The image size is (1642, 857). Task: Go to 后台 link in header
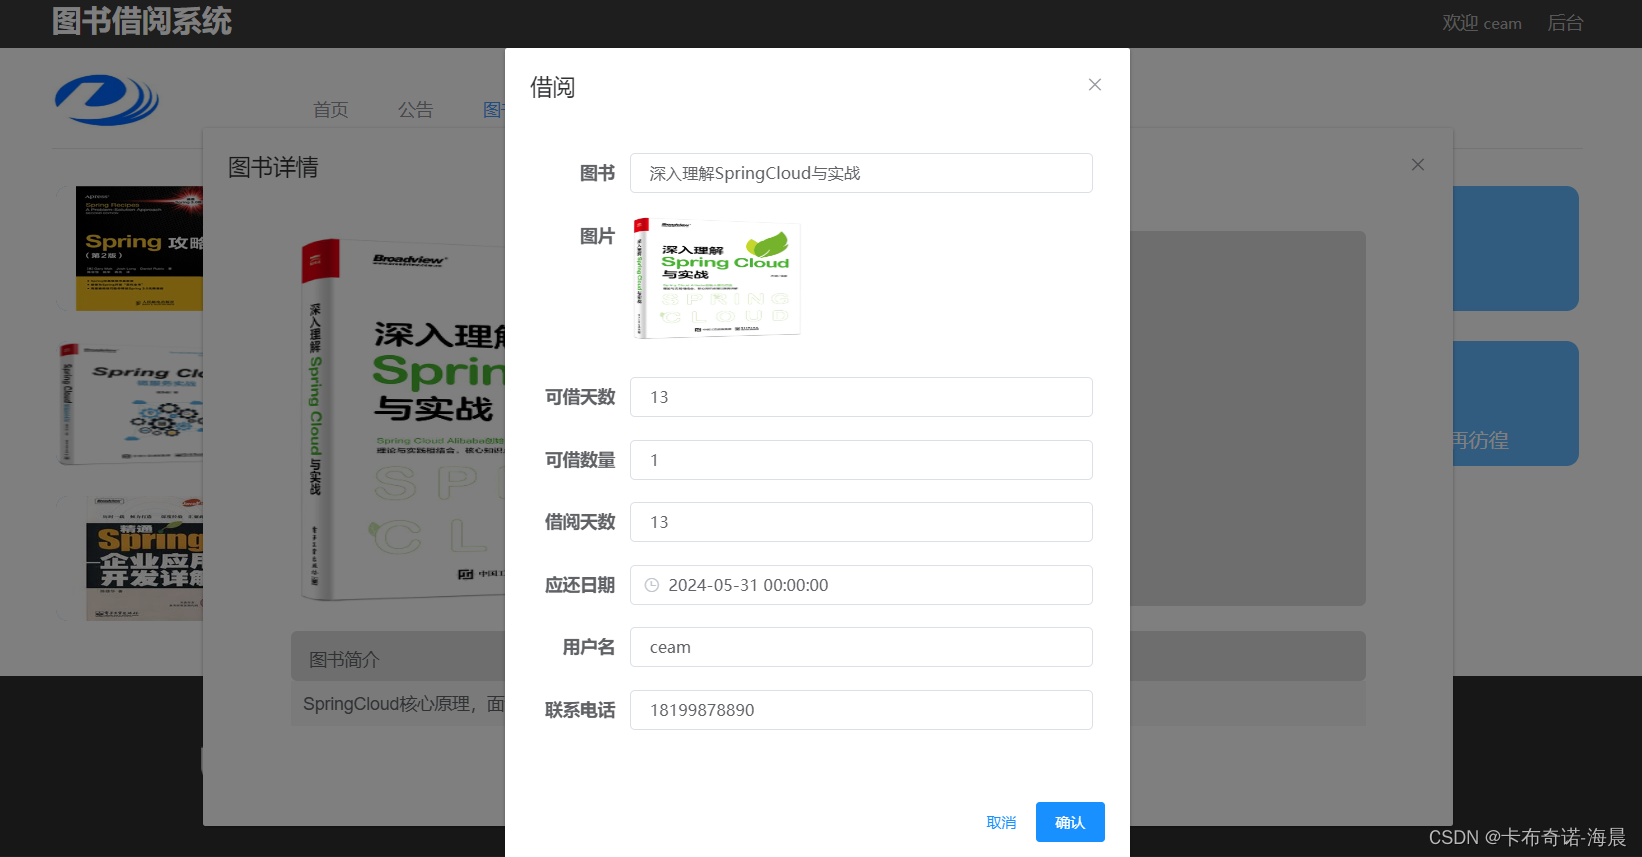point(1565,23)
